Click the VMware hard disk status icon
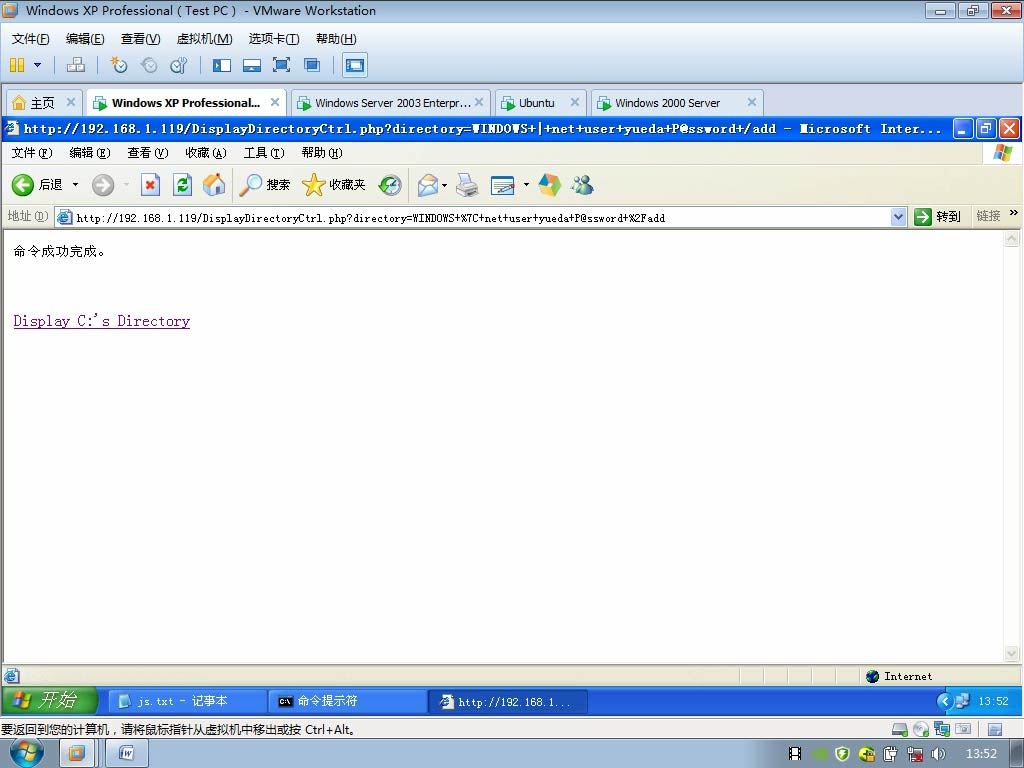Screen dimensions: 1024x768 click(x=900, y=729)
